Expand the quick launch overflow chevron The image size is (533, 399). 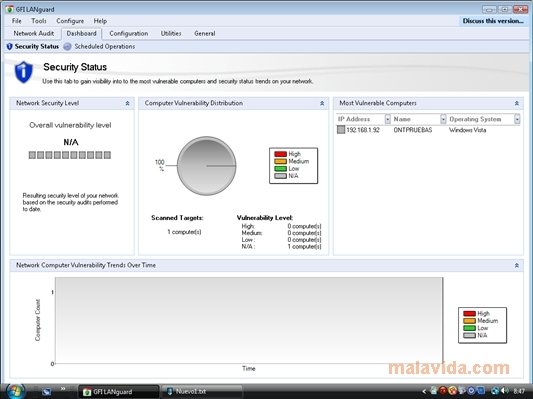click(63, 388)
